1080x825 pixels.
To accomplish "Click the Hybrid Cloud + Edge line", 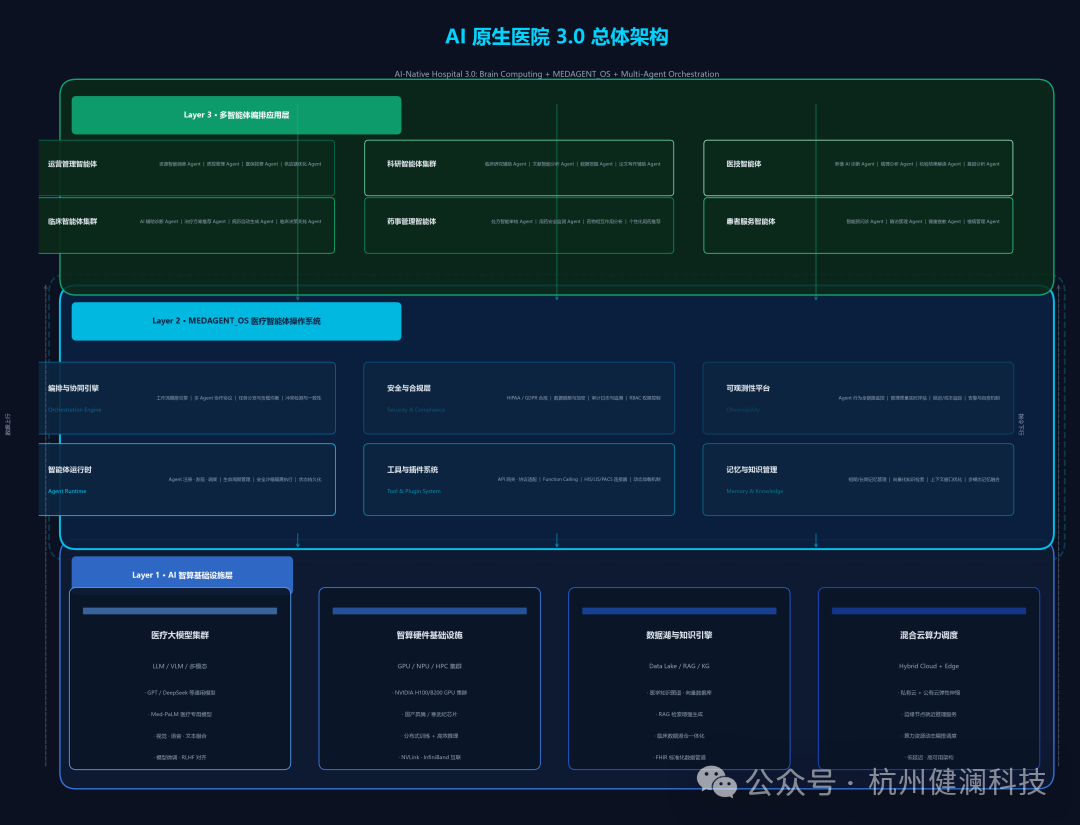I will 928,666.
